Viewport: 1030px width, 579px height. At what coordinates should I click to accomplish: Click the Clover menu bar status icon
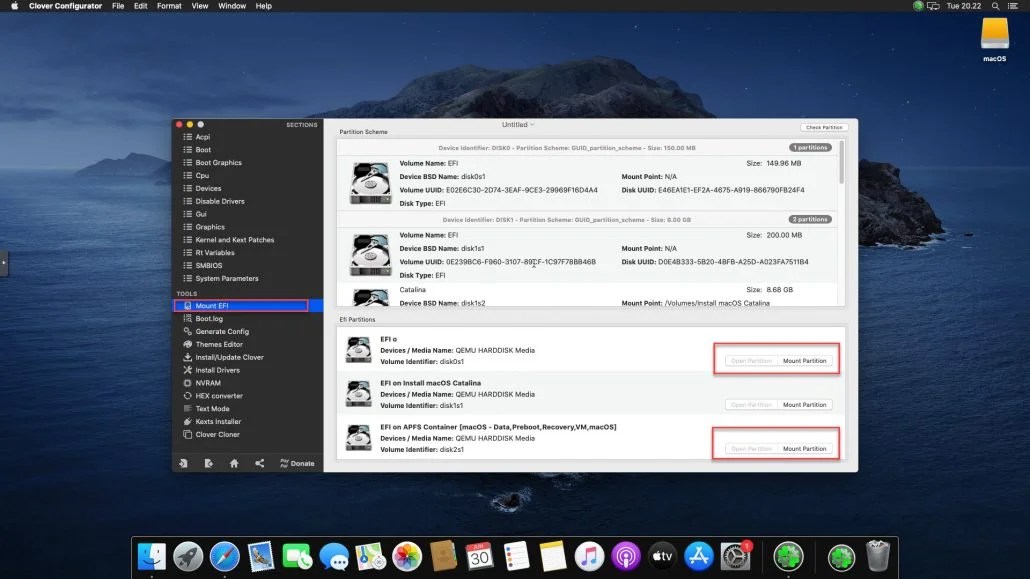[918, 6]
